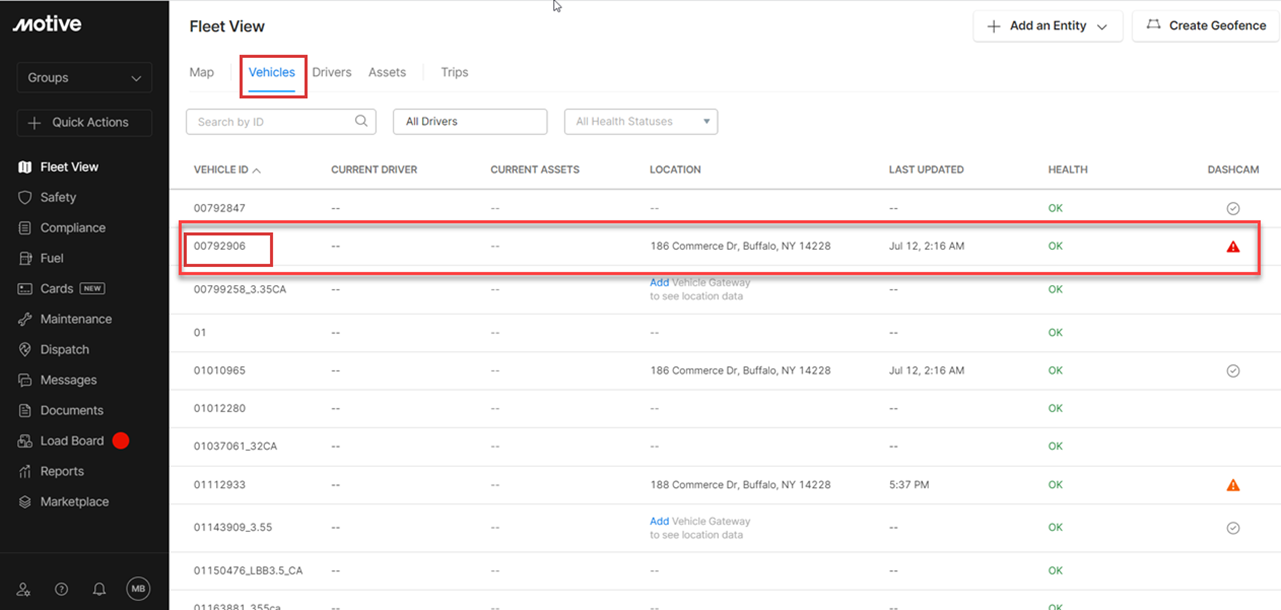Click the Create Geofence button
Screen dimensions: 1281x610
click(x=1206, y=26)
